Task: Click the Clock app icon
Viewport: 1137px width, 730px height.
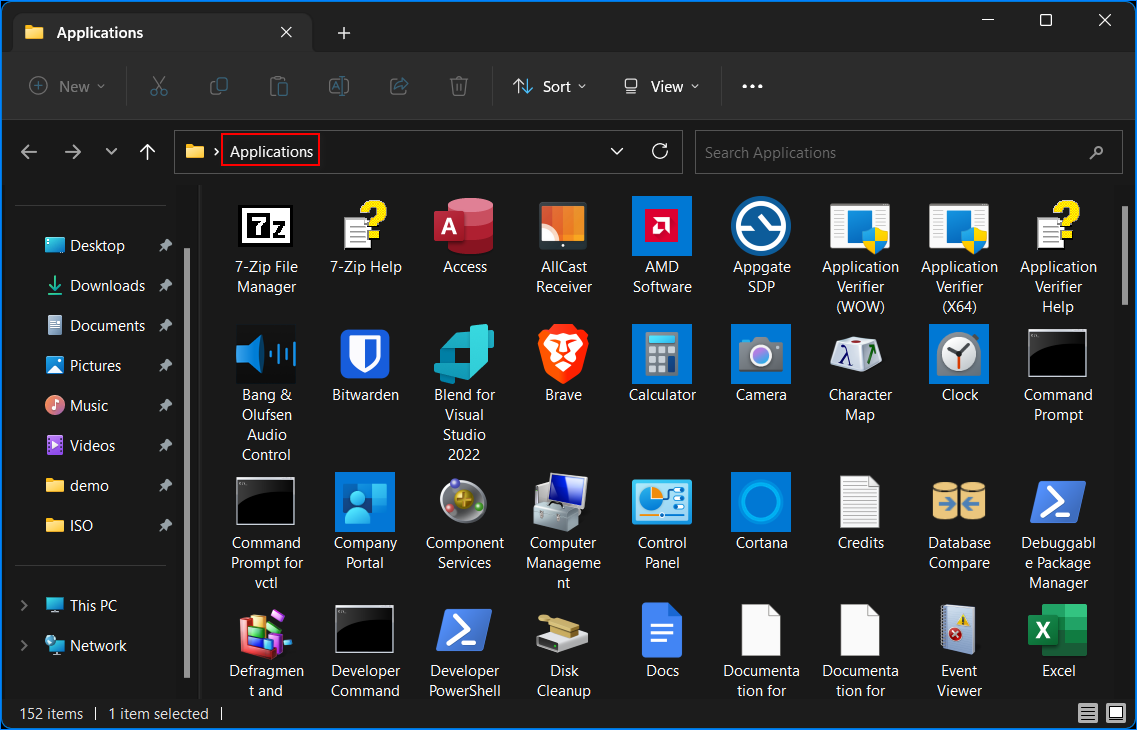Action: point(959,354)
